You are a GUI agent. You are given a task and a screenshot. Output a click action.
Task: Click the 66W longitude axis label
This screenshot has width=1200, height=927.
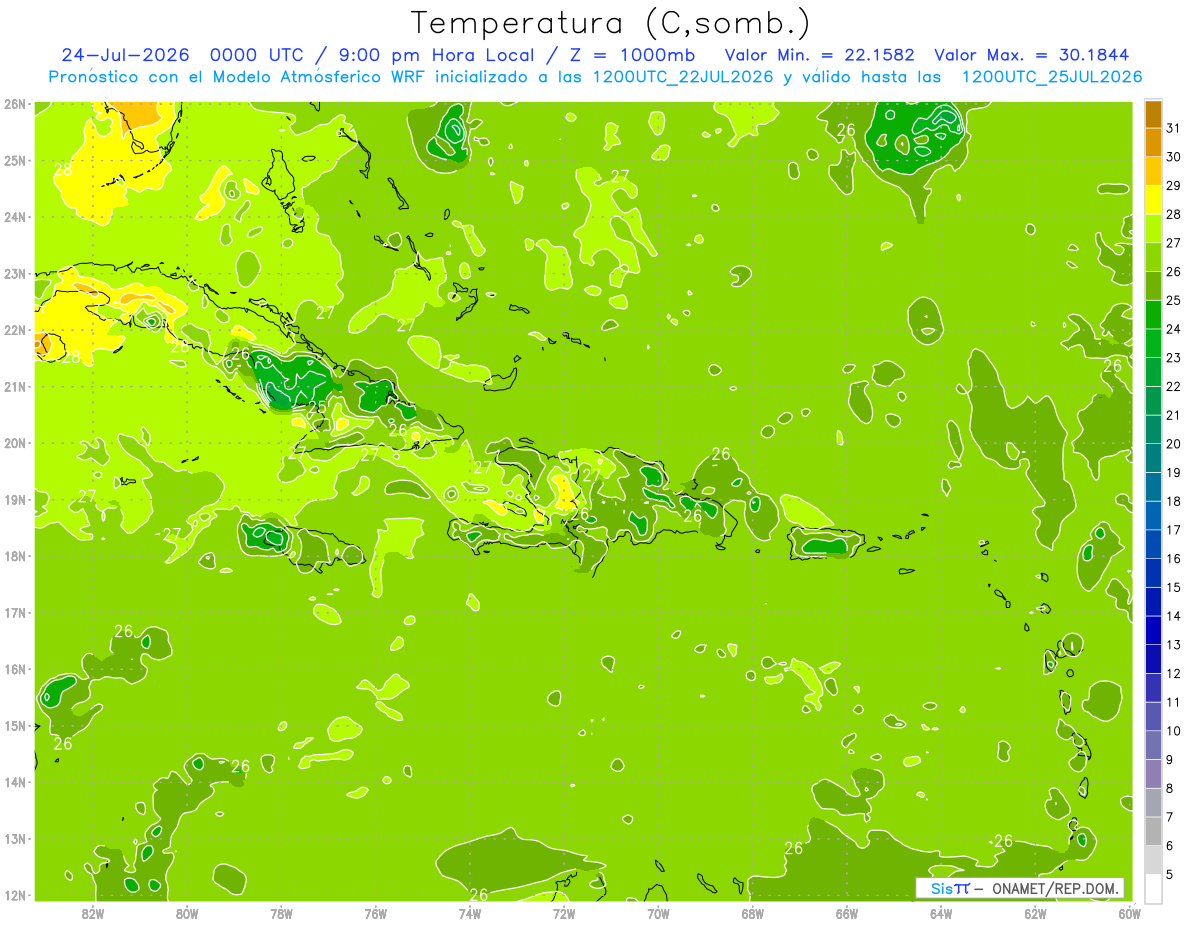point(847,912)
